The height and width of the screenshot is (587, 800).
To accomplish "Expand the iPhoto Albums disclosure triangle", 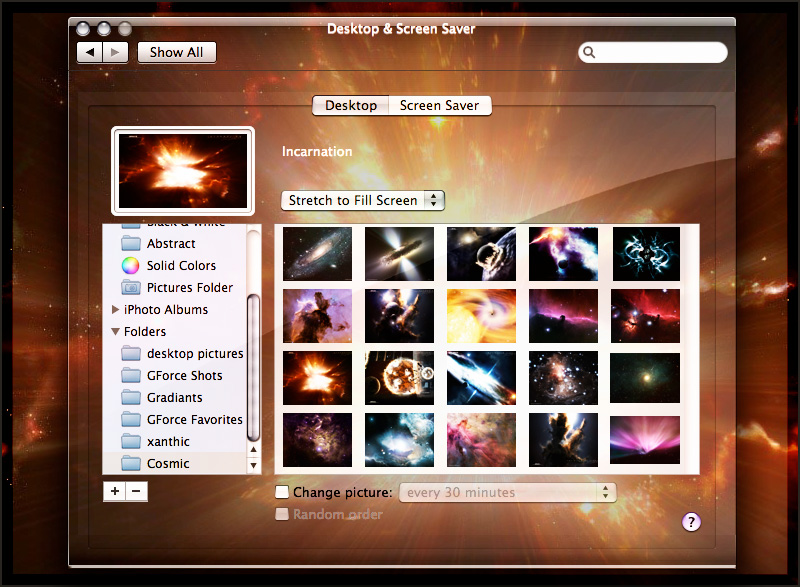I will coord(115,309).
